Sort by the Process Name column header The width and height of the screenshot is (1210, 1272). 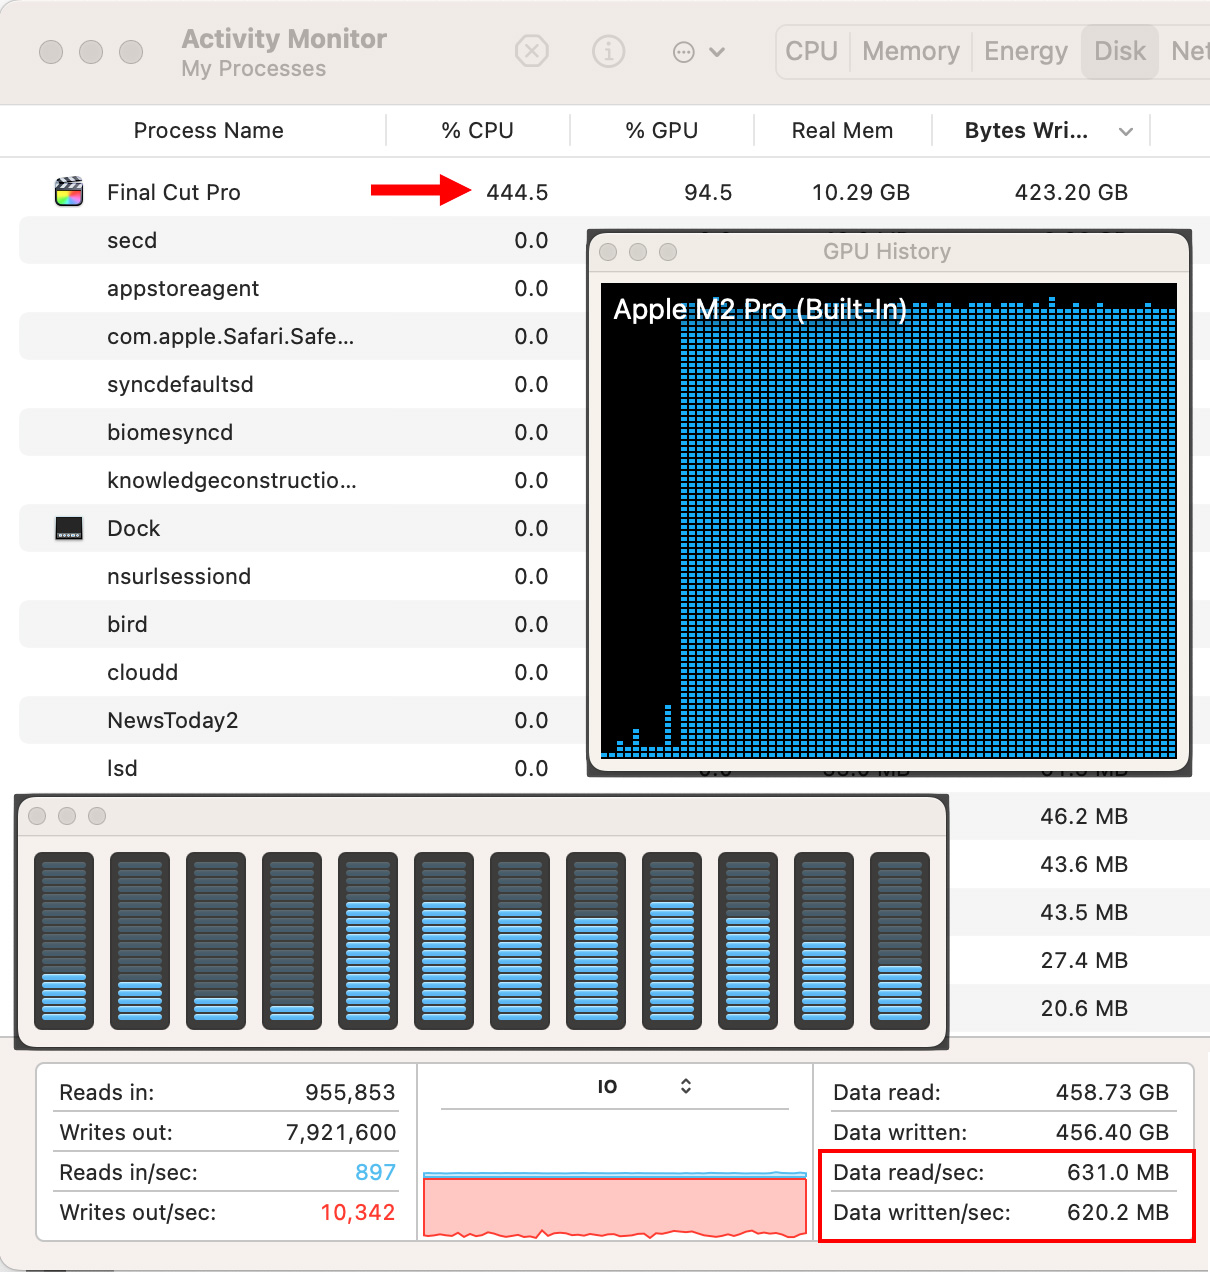[209, 131]
